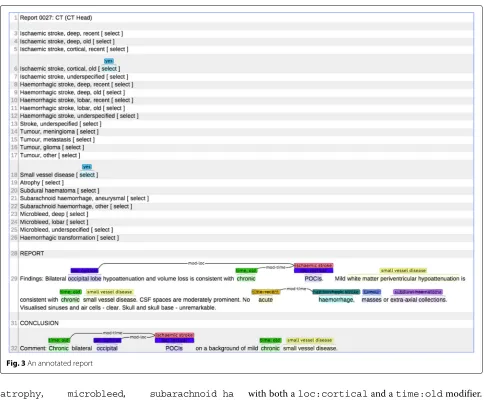The height and width of the screenshot is (400, 485).
Task: Click select for Haemorrhagic stroke, underspecified
Action: coord(128,116)
